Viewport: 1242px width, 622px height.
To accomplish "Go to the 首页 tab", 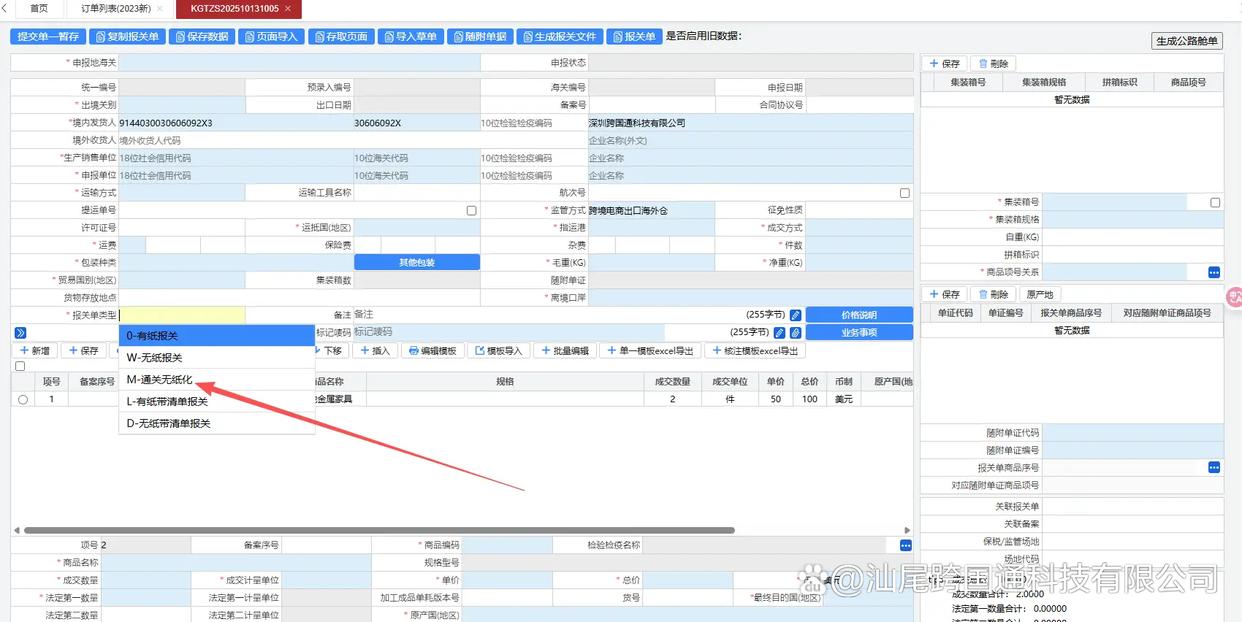I will pos(39,8).
